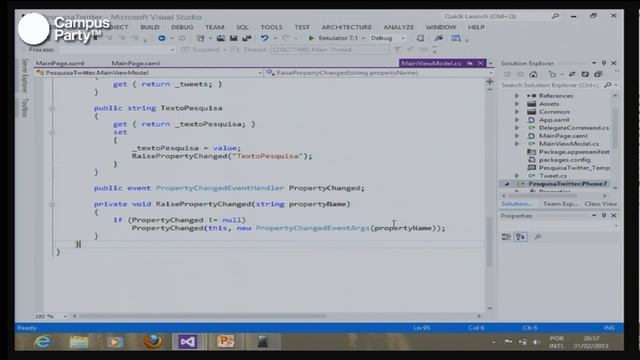The height and width of the screenshot is (360, 640).
Task: Toggle auto-hide pin on Solution Explorer
Action: (x=604, y=63)
